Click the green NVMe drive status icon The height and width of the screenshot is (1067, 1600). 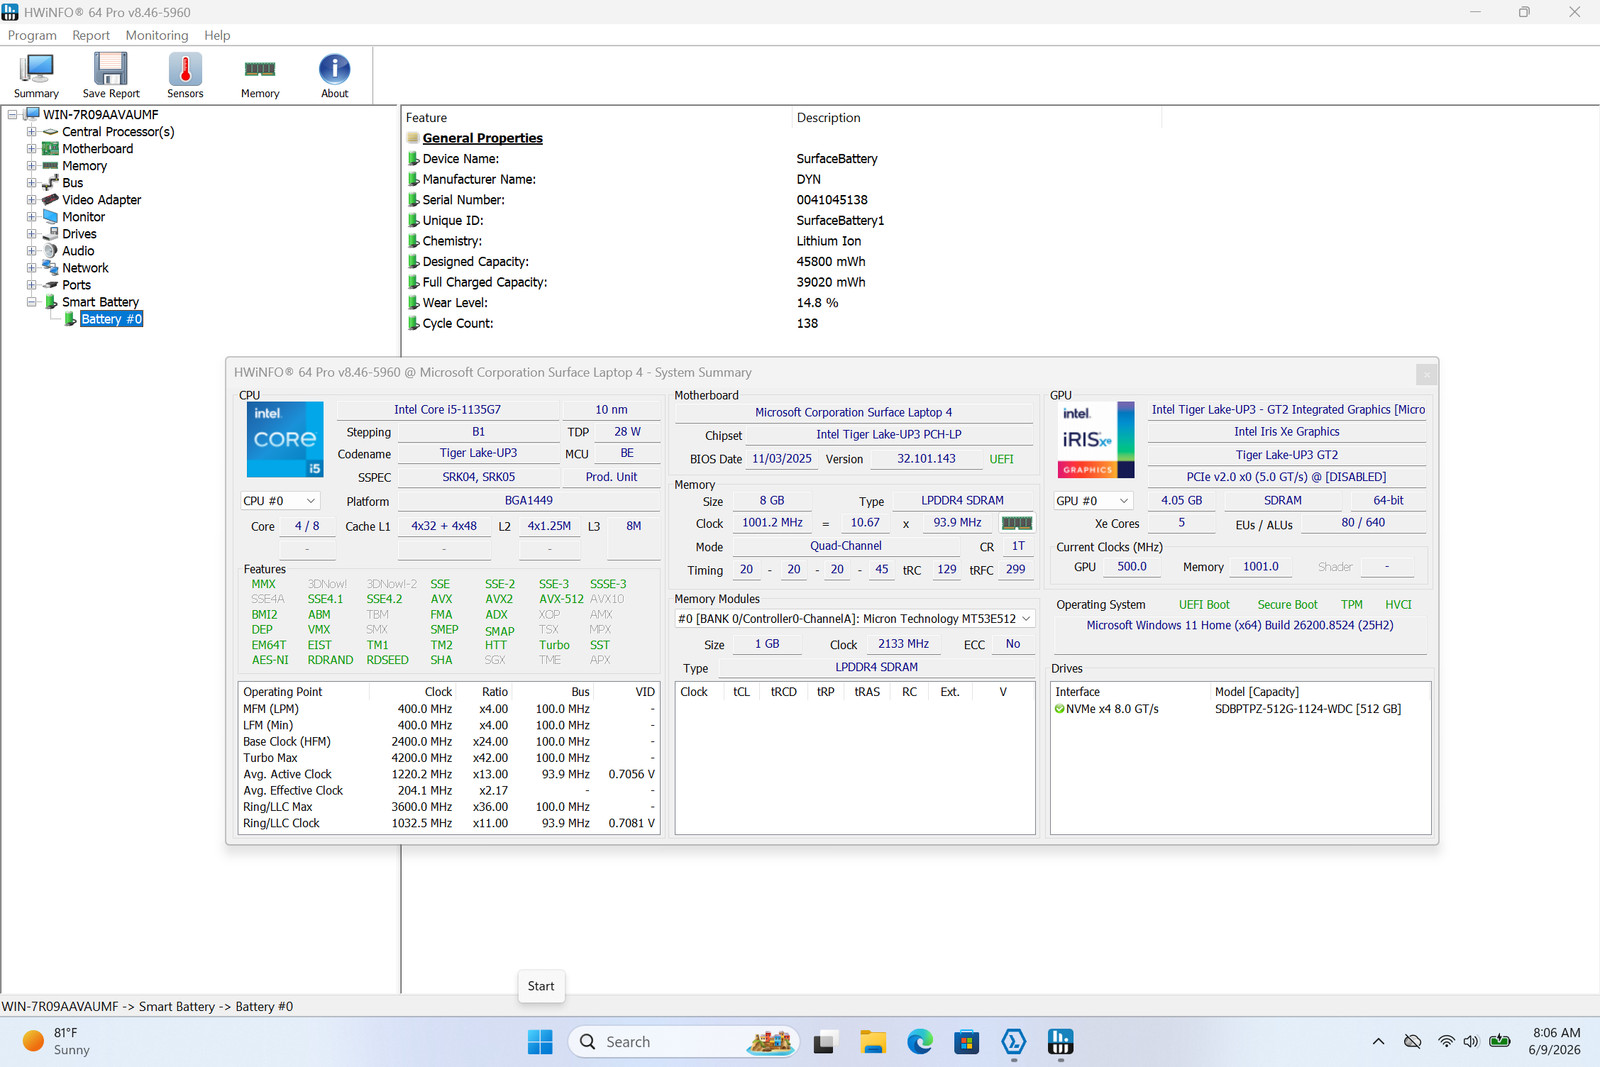1059,709
